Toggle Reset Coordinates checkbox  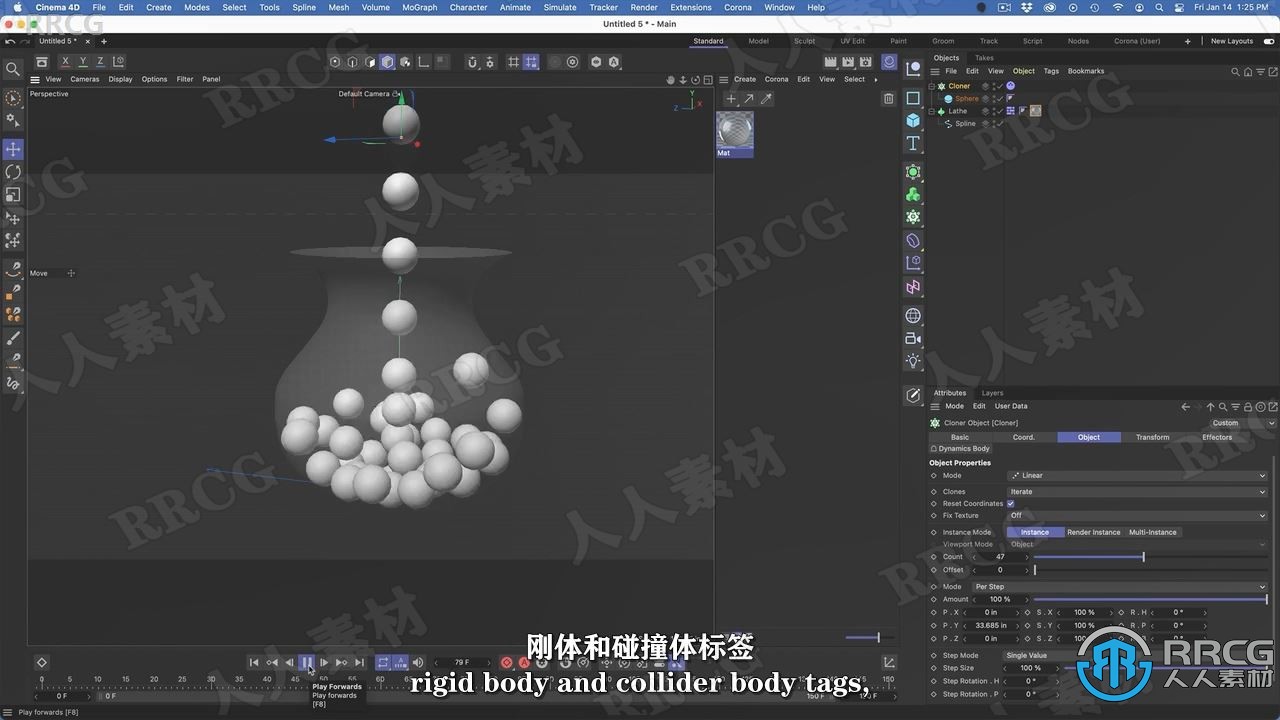(x=1011, y=504)
